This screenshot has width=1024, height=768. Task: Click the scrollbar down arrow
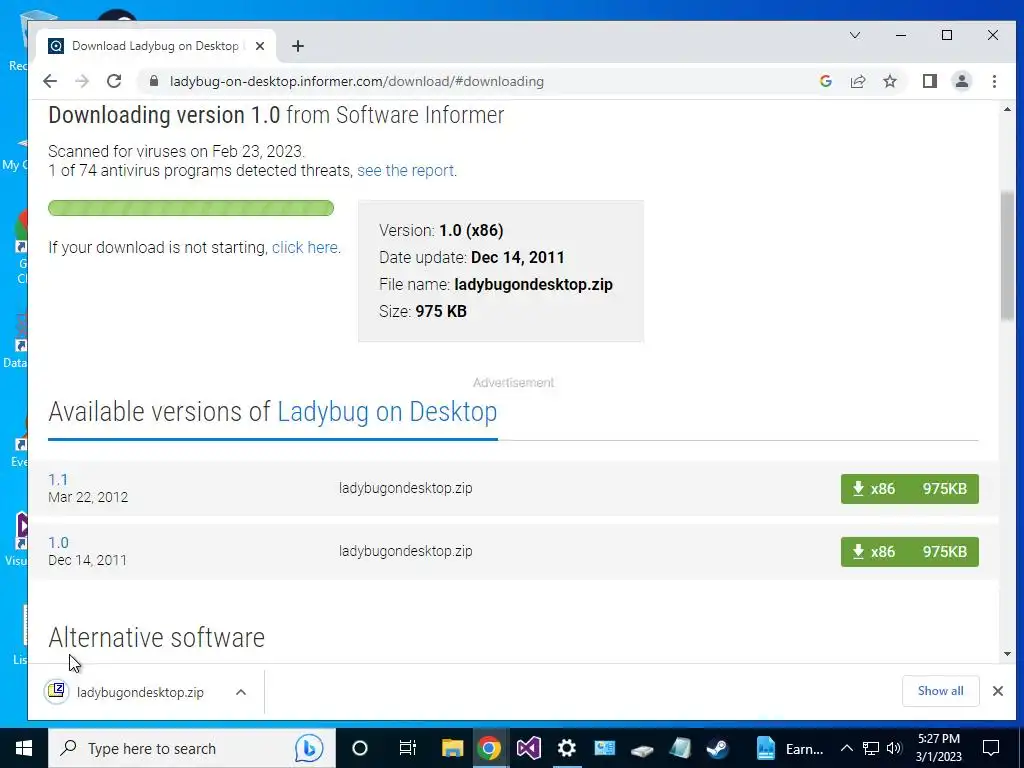1006,654
